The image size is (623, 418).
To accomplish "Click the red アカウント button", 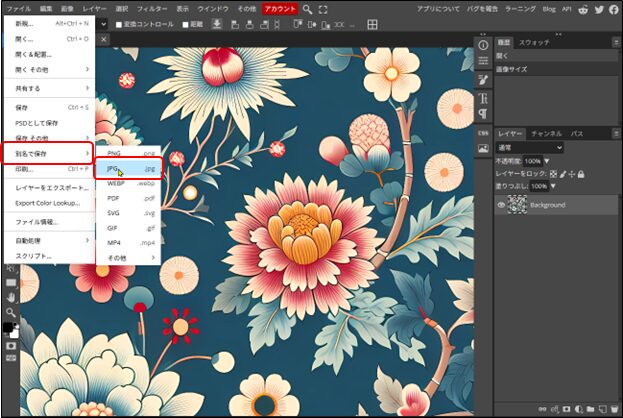I will tap(280, 9).
